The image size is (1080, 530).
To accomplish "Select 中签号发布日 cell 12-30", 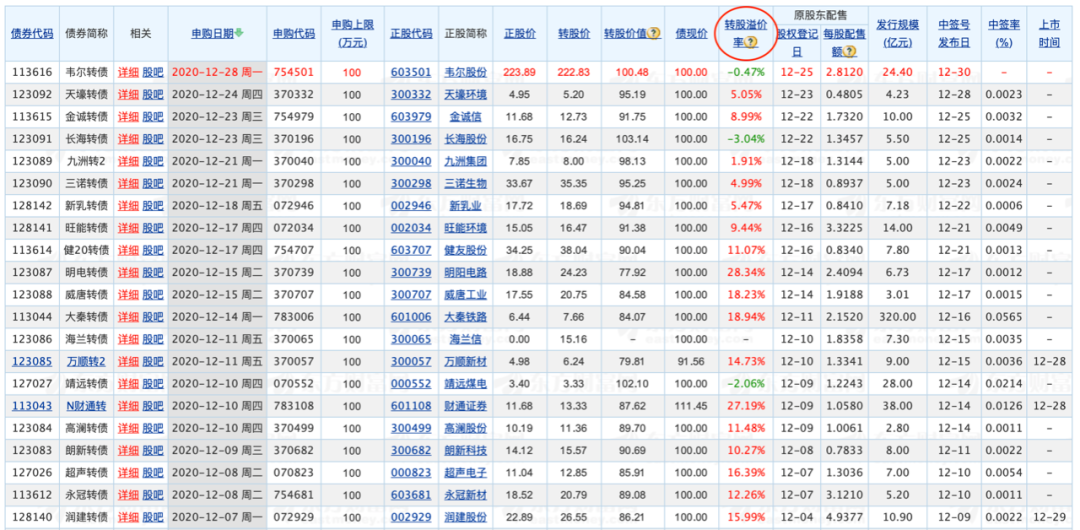I will tap(954, 72).
